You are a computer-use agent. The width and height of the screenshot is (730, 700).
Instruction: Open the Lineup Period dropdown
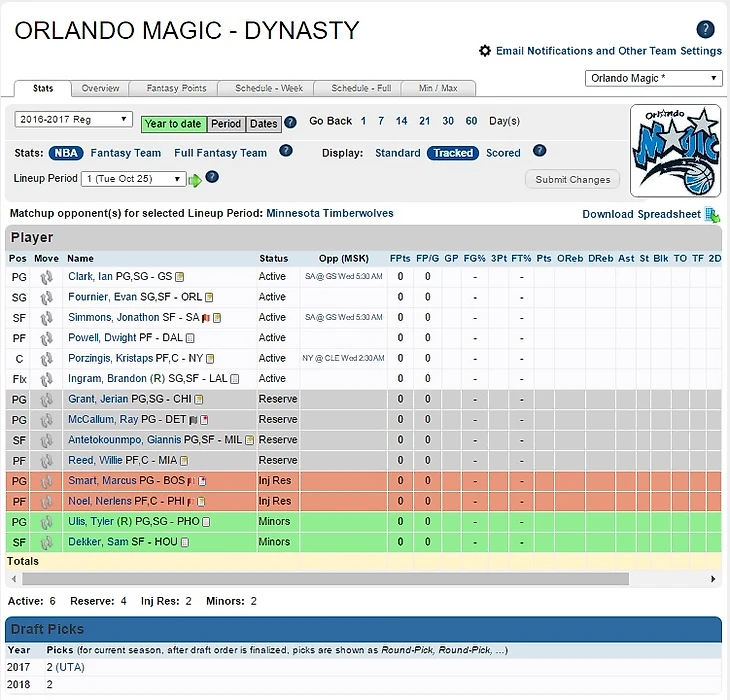[x=134, y=179]
